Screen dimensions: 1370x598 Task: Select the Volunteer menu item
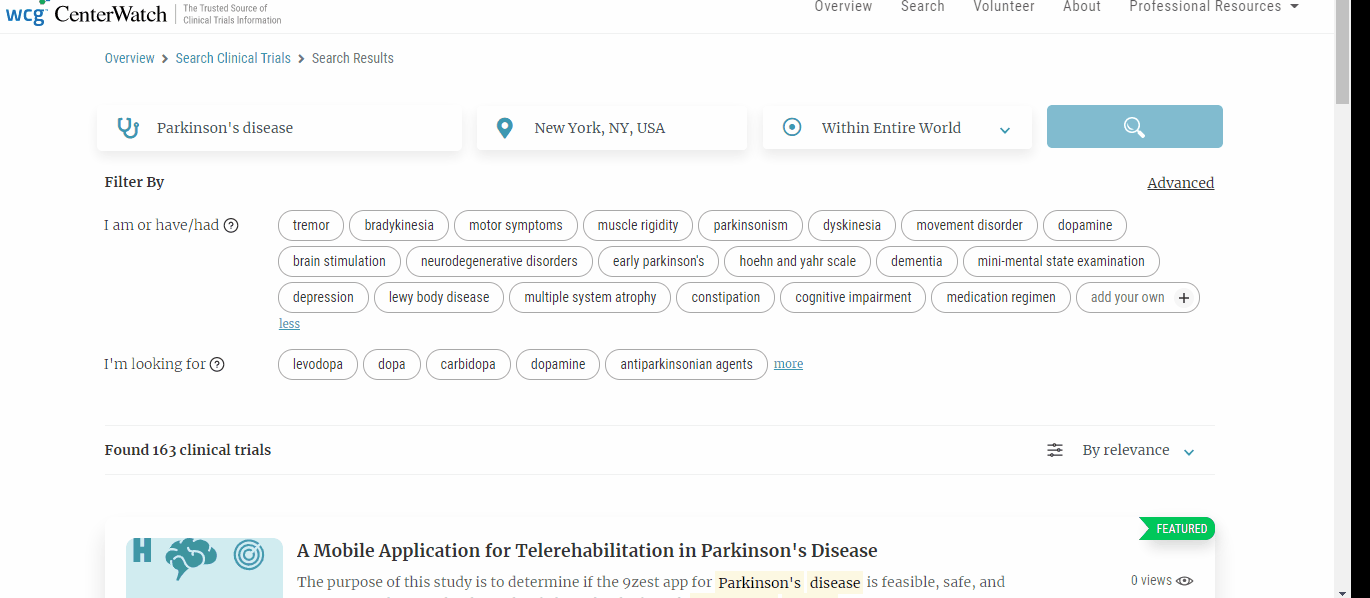coord(1004,7)
